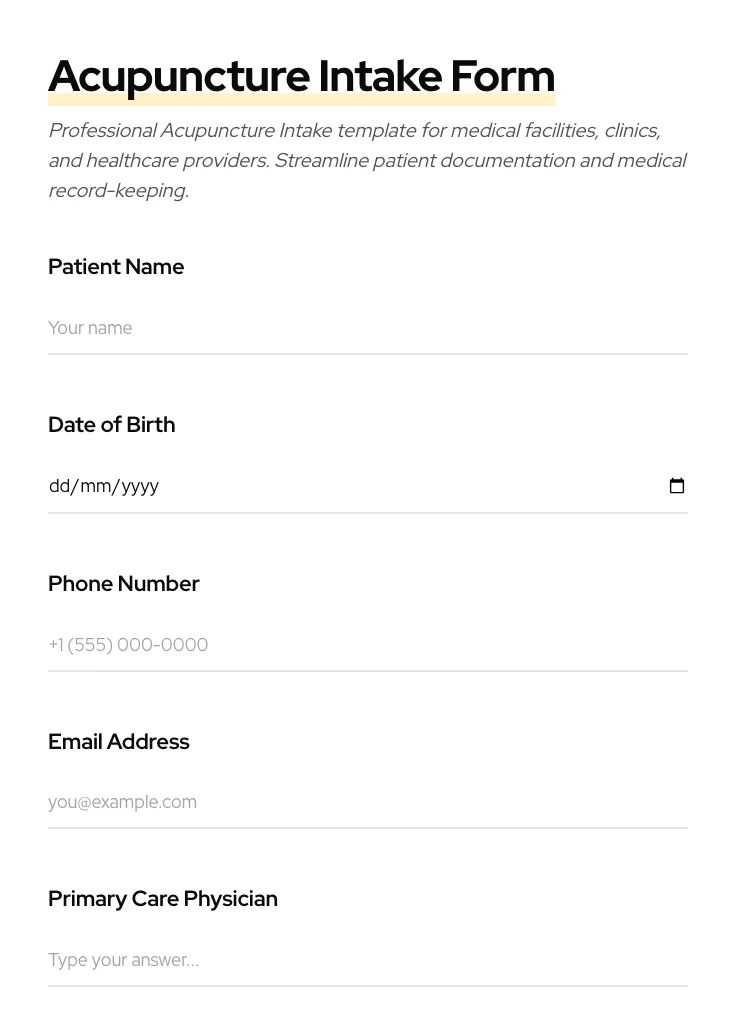Focus the Primary Care Physician answer field
736x1024 pixels.
tap(367, 960)
